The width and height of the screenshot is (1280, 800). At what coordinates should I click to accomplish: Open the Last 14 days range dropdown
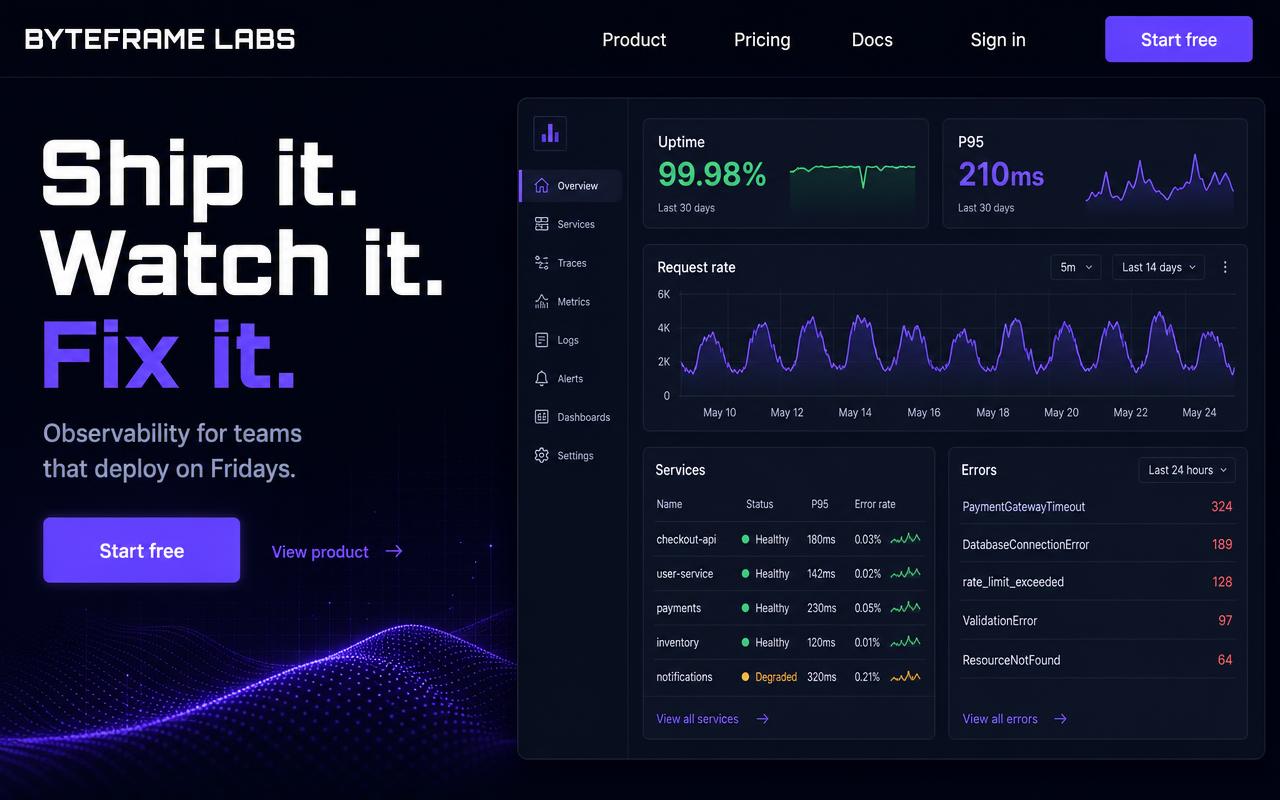(x=1158, y=267)
